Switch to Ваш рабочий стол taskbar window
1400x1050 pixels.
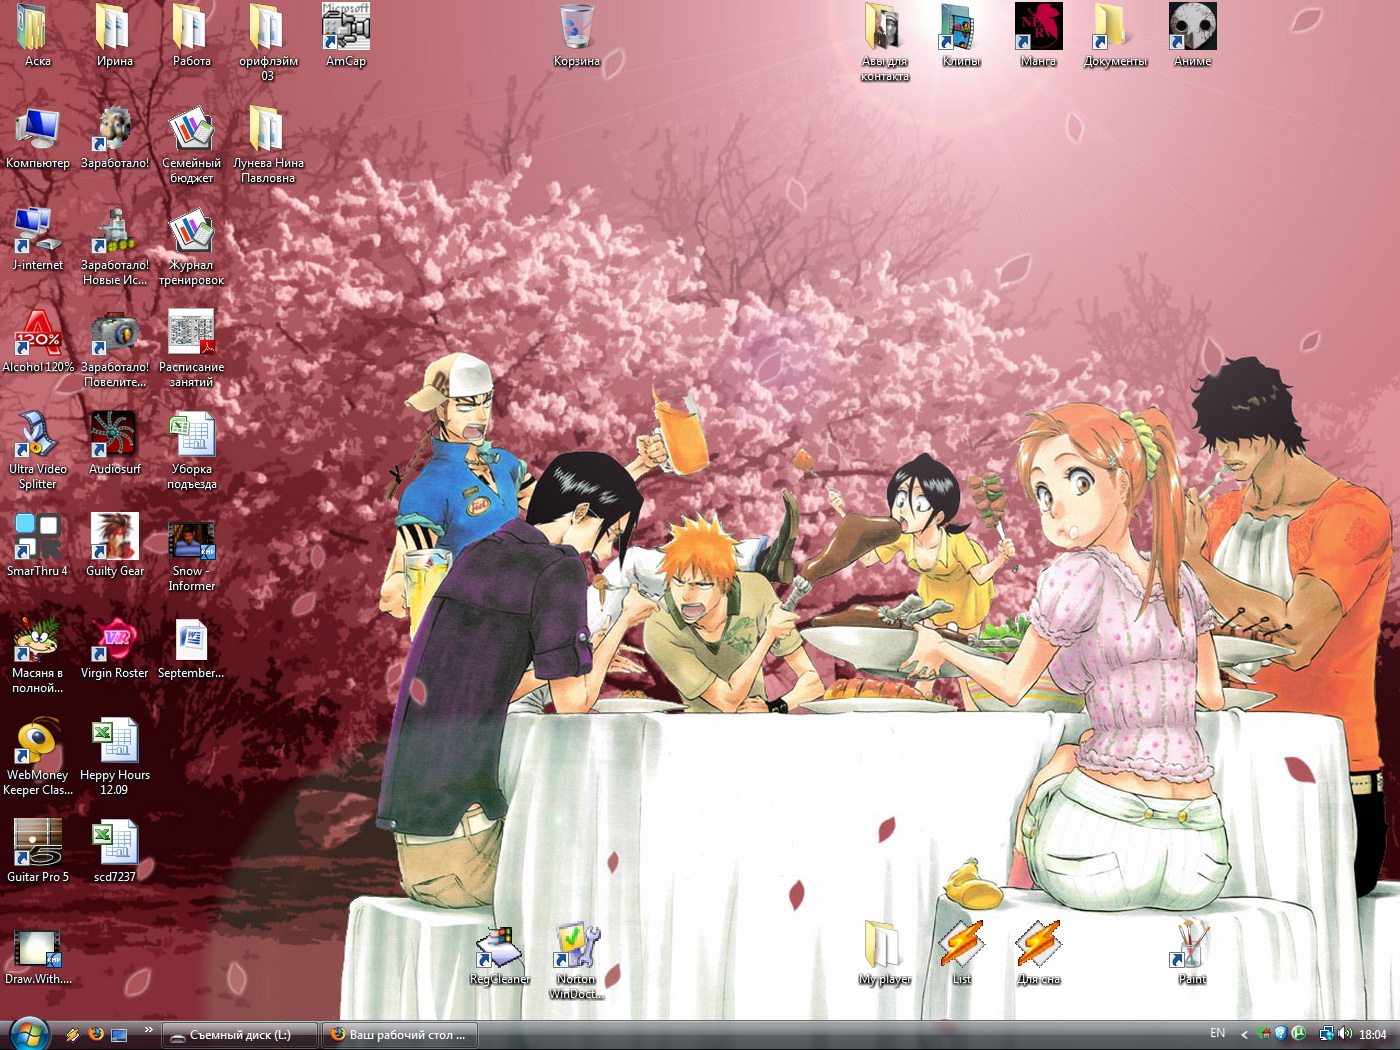pos(400,1034)
